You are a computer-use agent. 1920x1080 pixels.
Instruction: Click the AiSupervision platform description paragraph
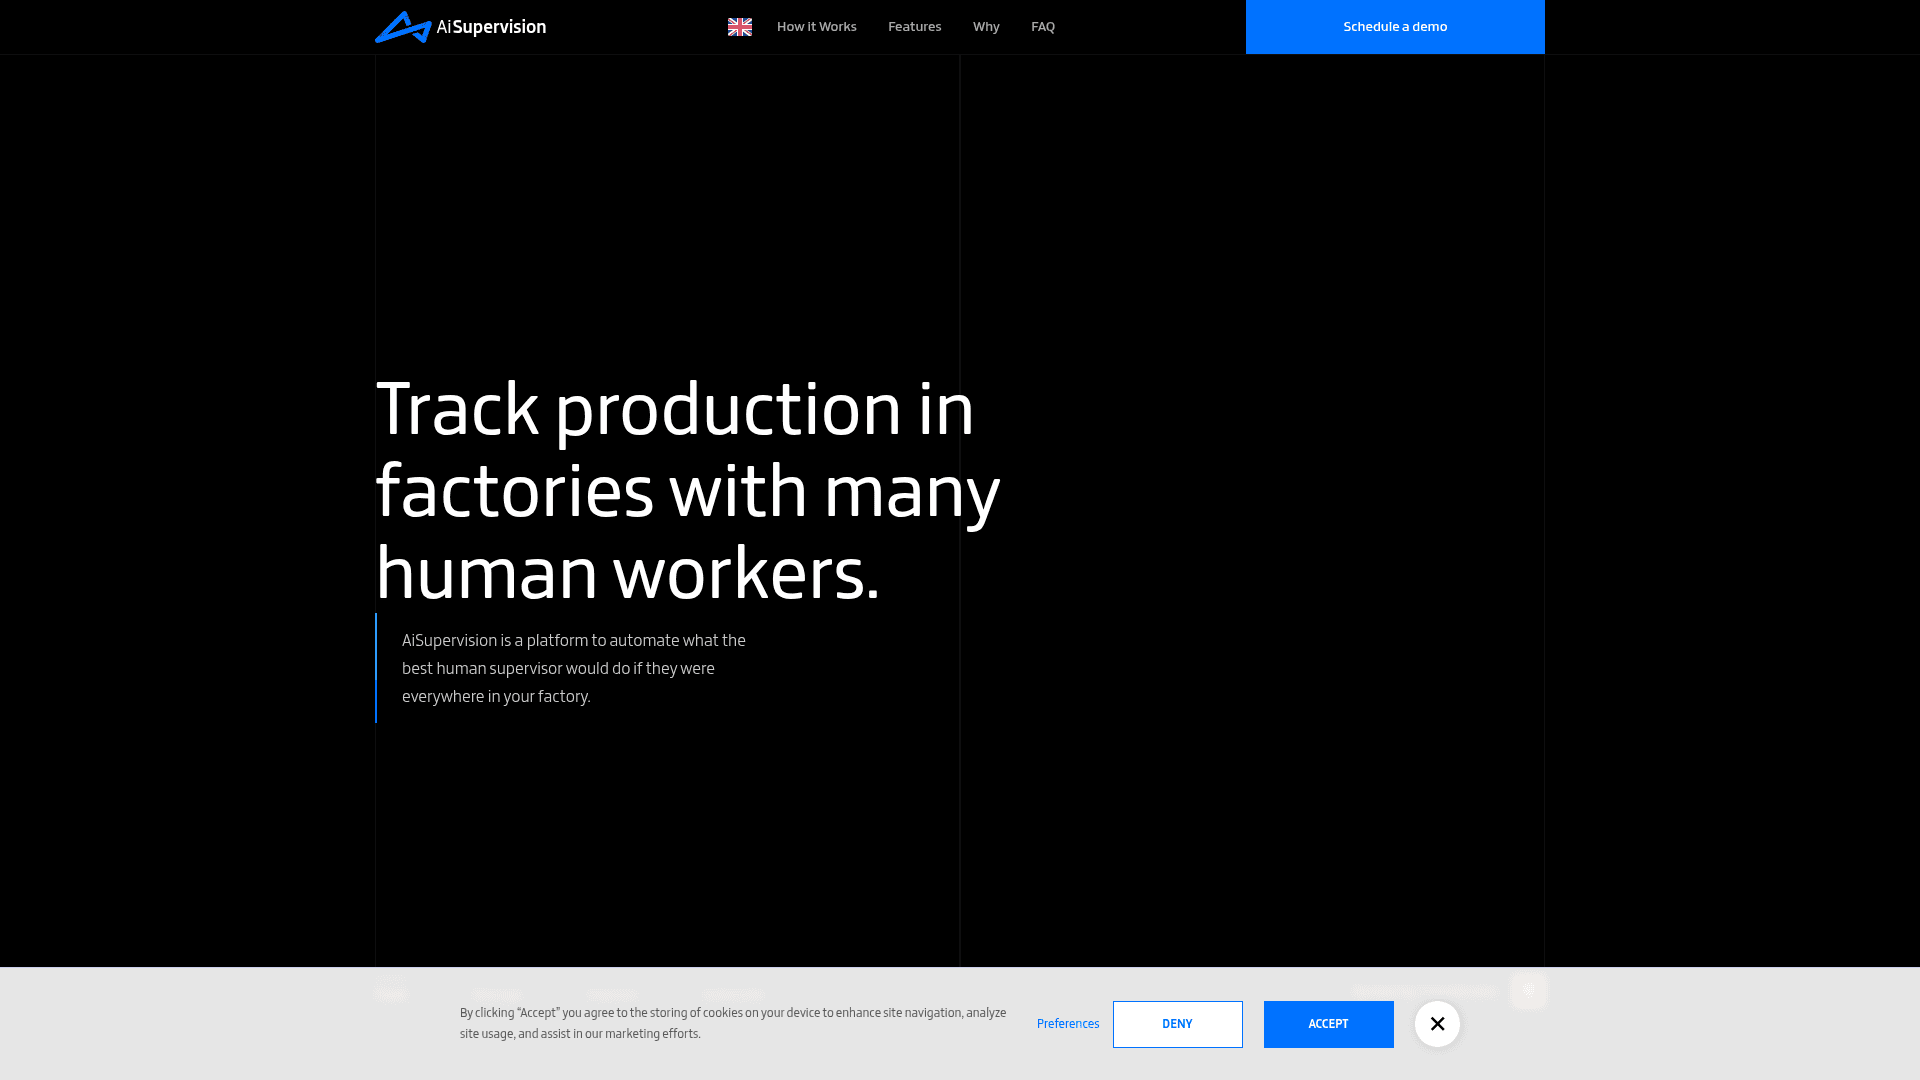pyautogui.click(x=574, y=668)
